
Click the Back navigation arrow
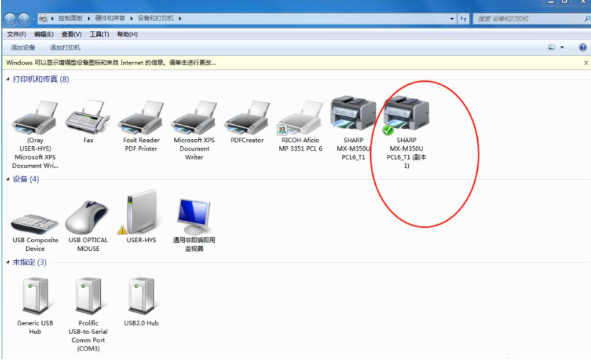[10, 18]
